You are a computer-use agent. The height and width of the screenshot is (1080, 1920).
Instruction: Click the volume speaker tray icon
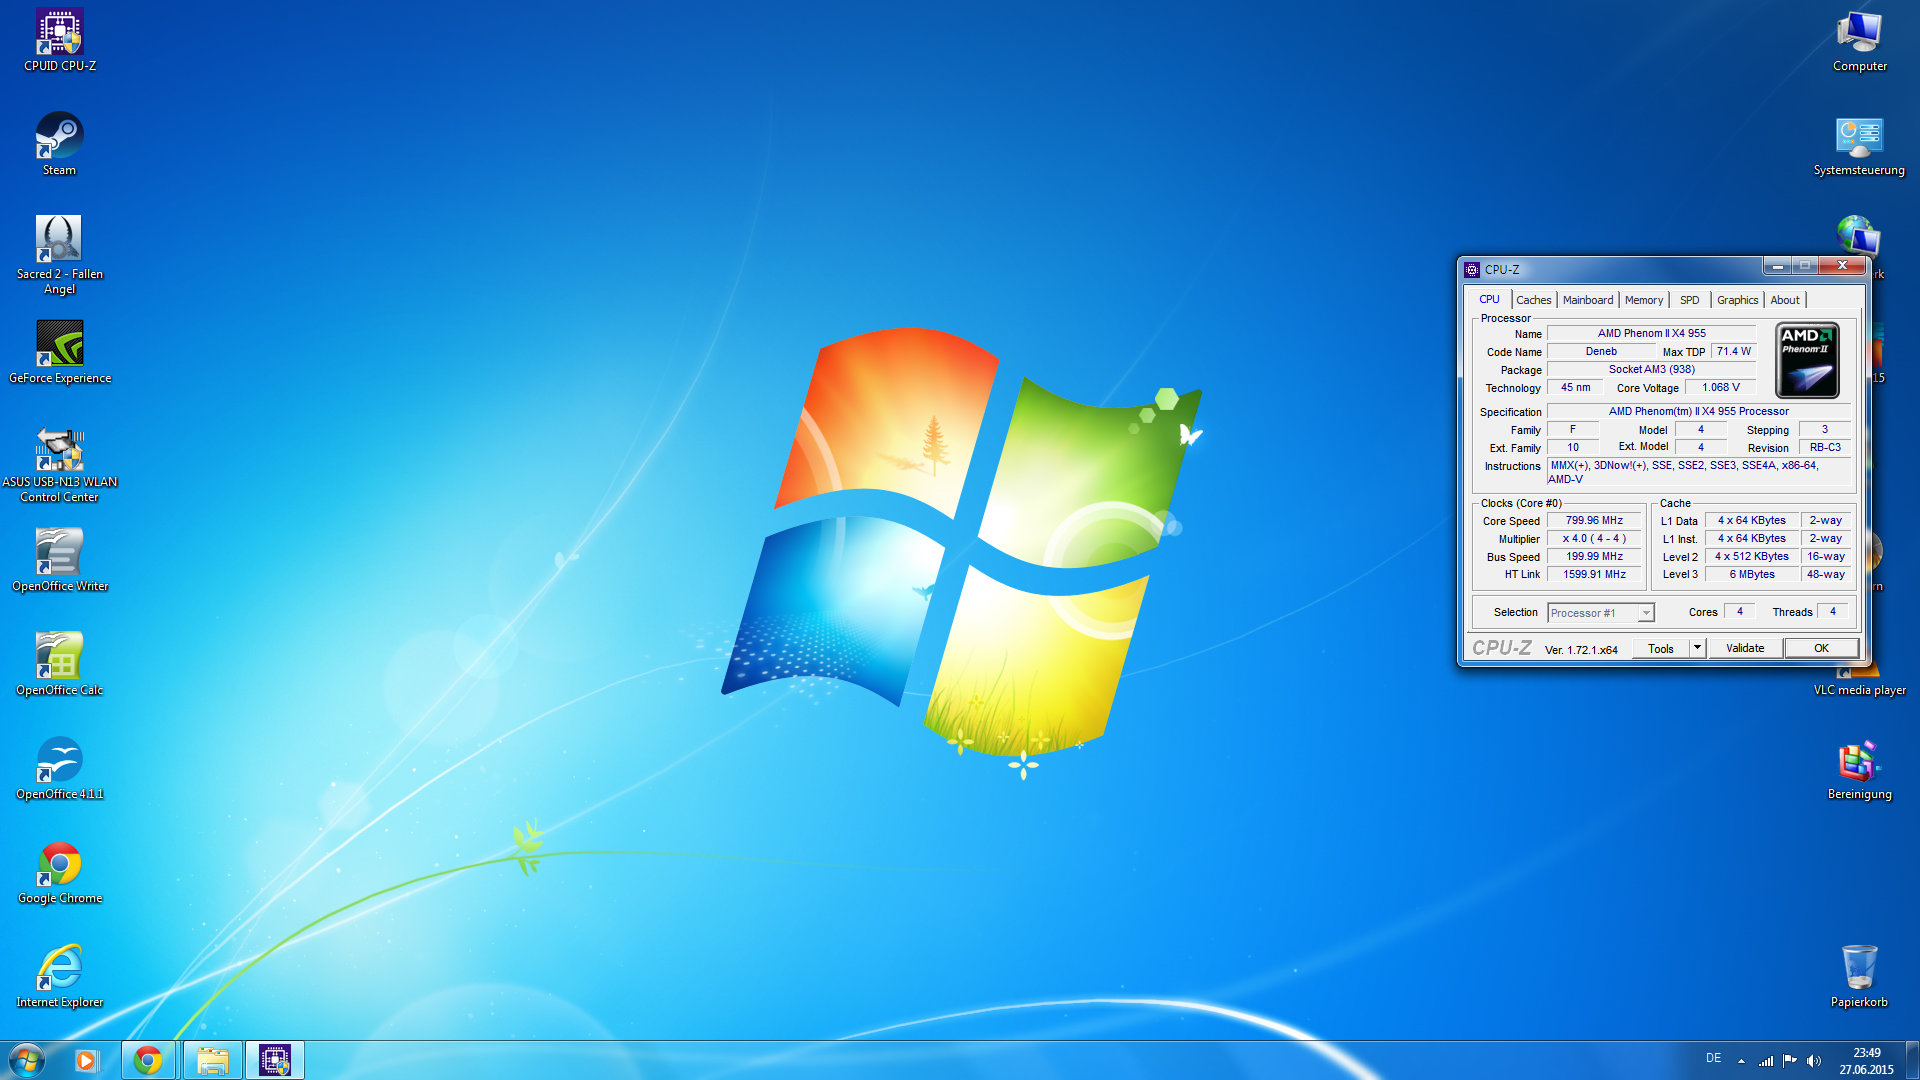coord(1814,1061)
